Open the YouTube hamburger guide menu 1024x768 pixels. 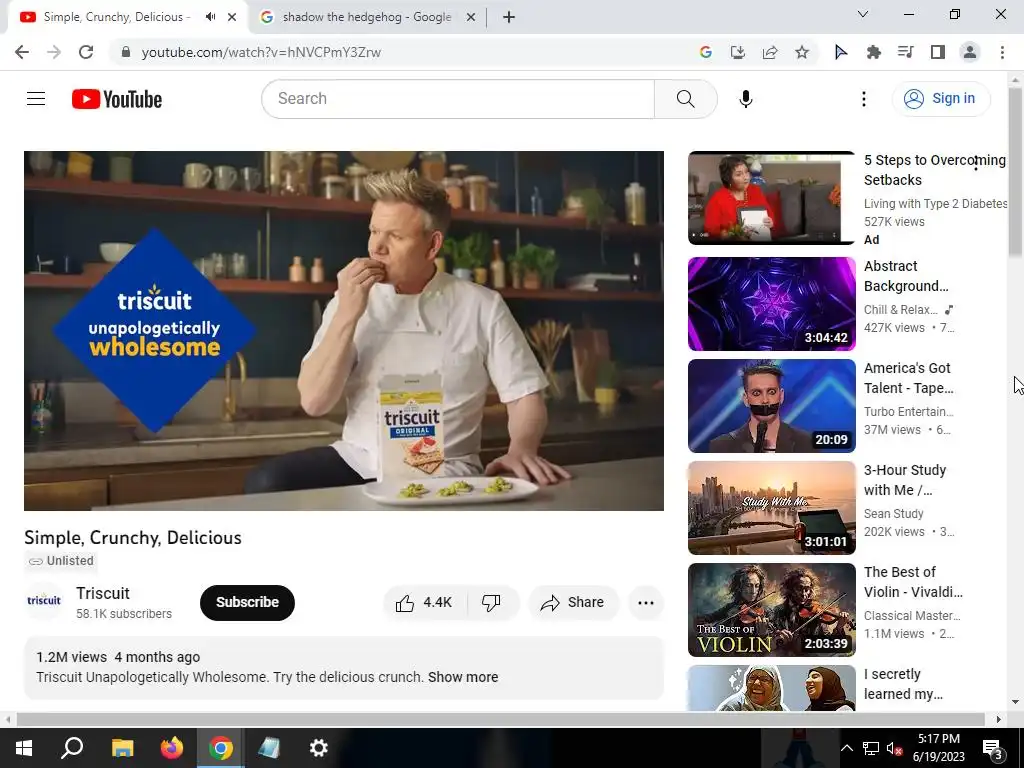tap(36, 99)
